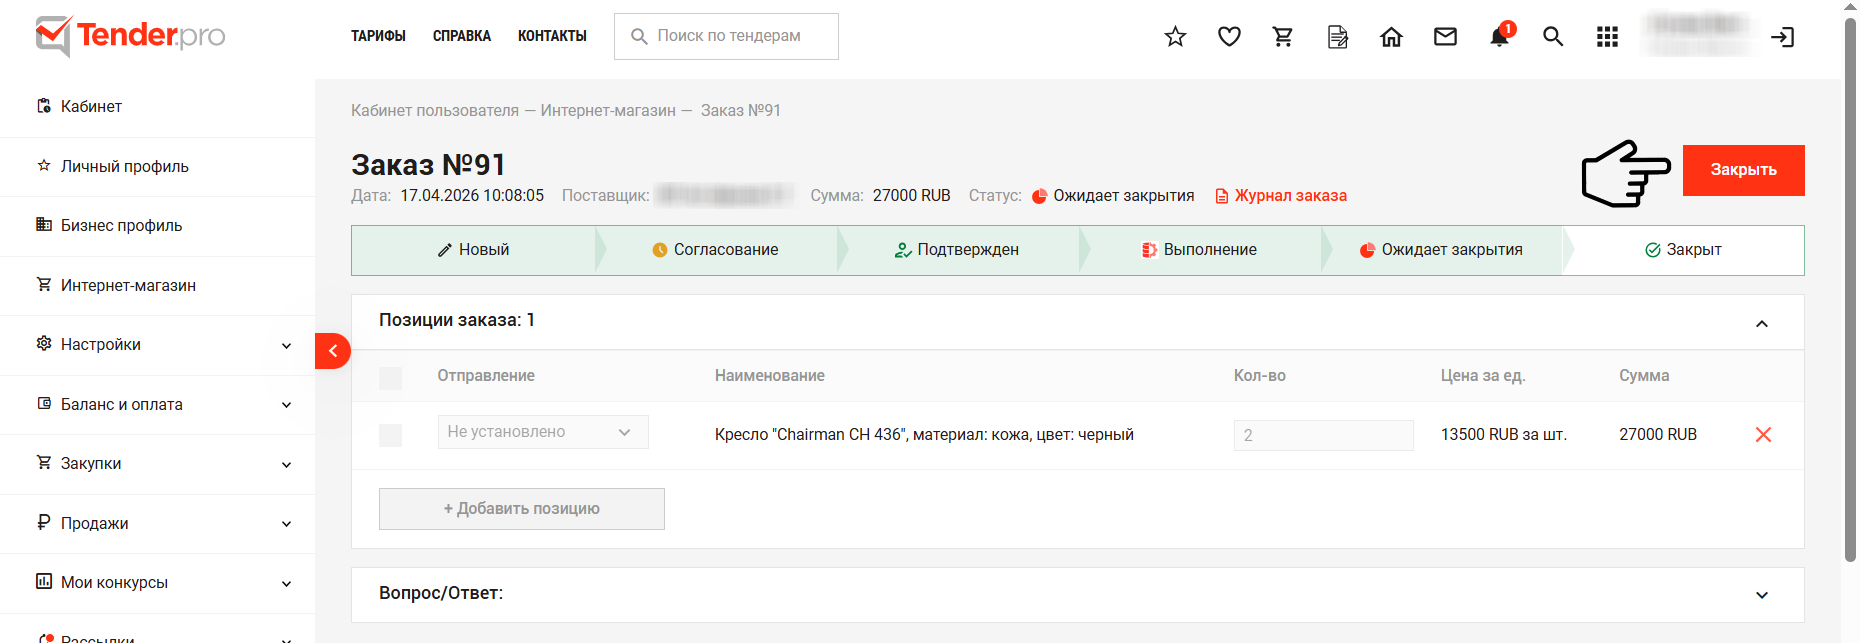
Task: Open Журнал заказа link
Action: [1281, 196]
